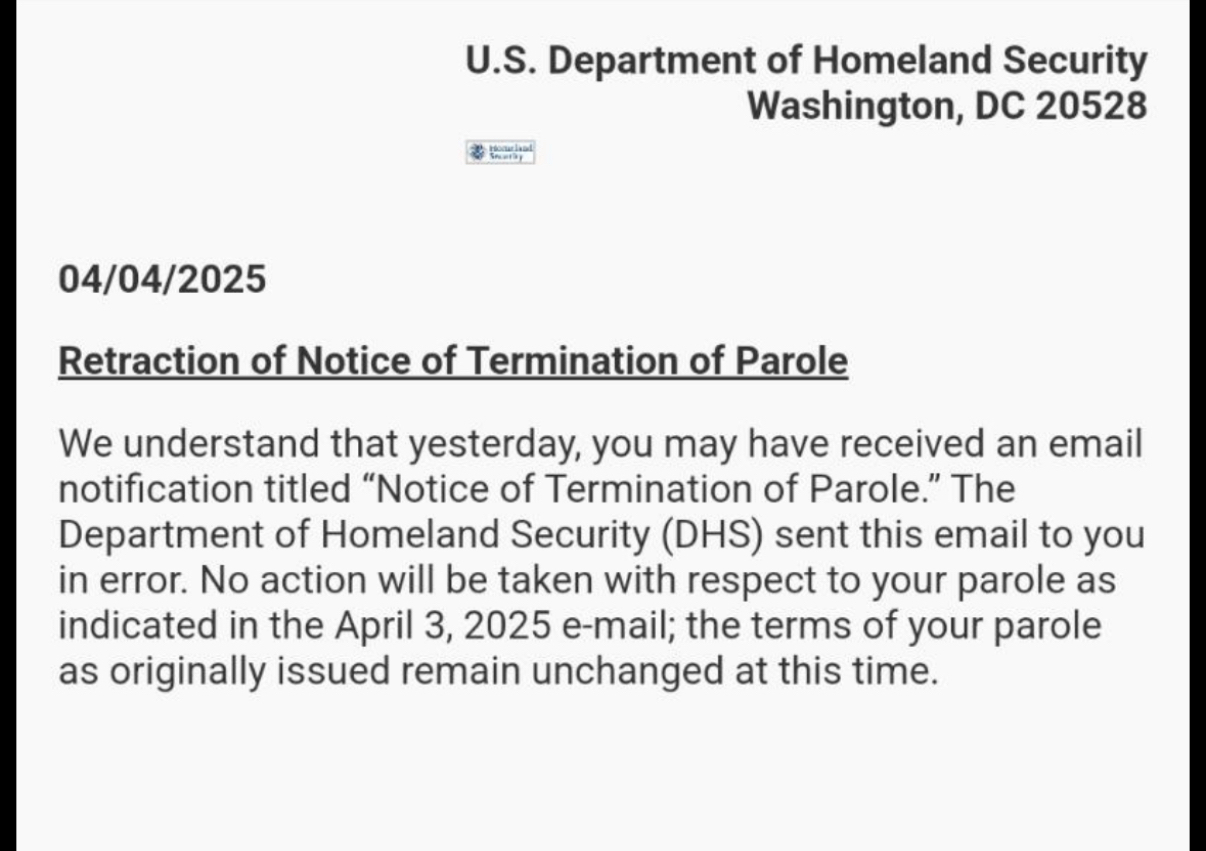Click the small Homeland Security logo image
This screenshot has height=851, width=1206.
500,152
